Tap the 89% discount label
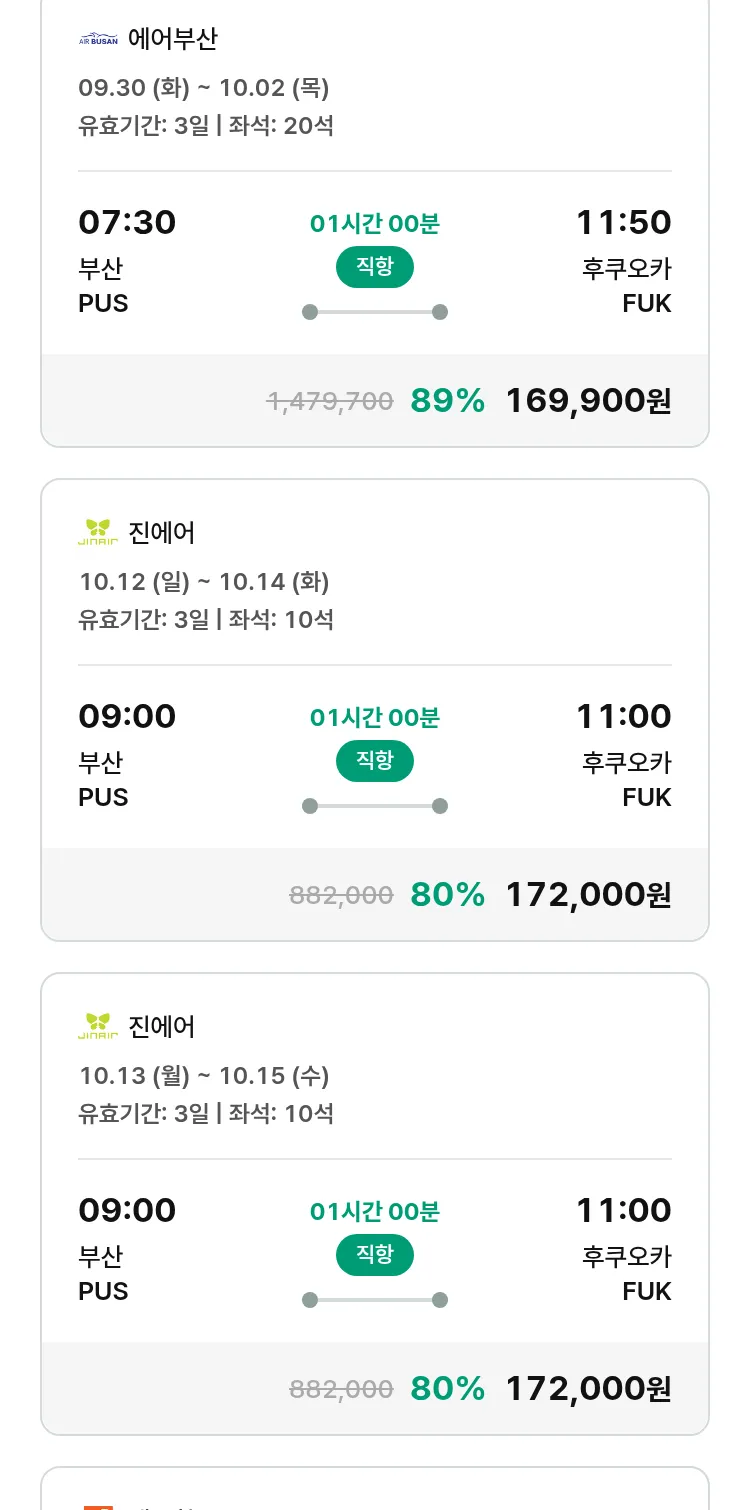The height and width of the screenshot is (1510, 750). [447, 401]
